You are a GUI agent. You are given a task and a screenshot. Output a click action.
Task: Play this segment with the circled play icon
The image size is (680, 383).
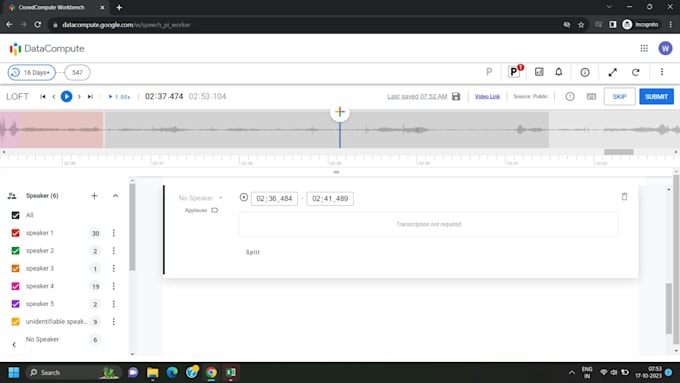[x=244, y=197]
